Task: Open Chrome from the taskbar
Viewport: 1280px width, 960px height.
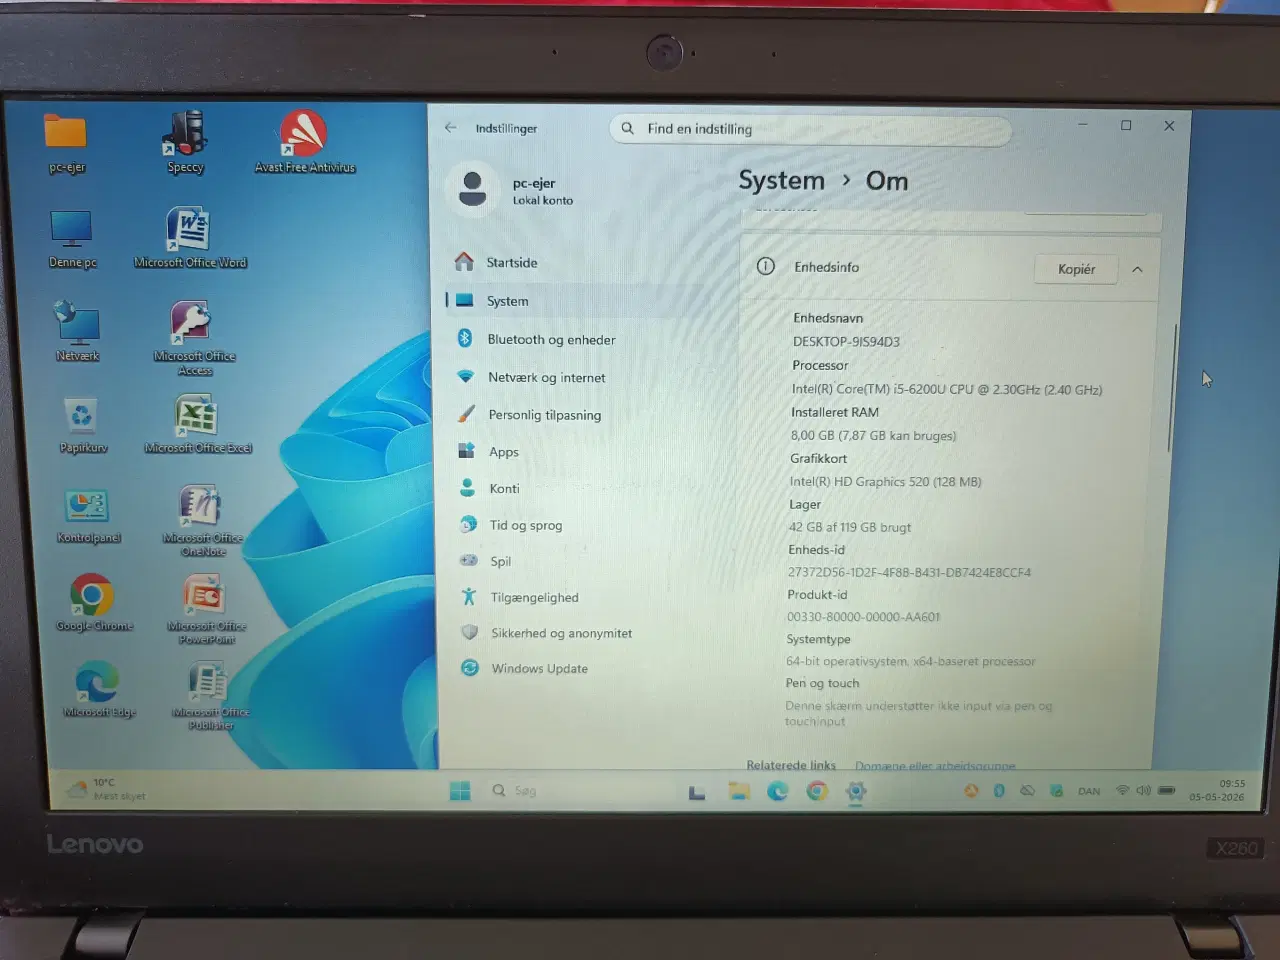Action: (817, 791)
